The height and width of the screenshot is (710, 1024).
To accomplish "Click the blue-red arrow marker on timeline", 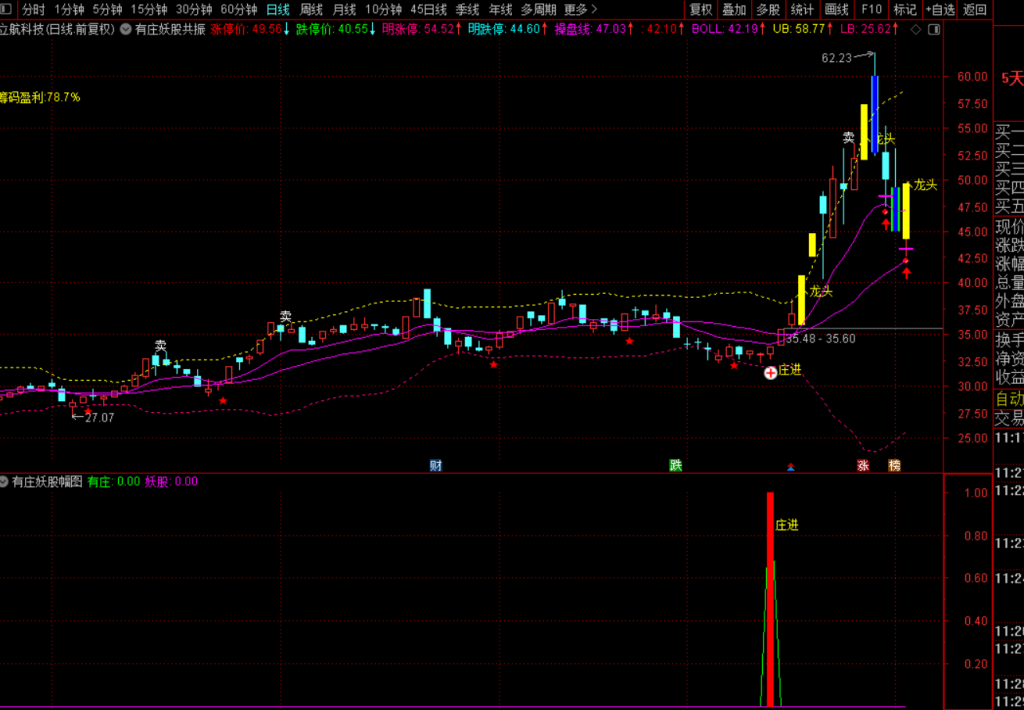I will [791, 467].
